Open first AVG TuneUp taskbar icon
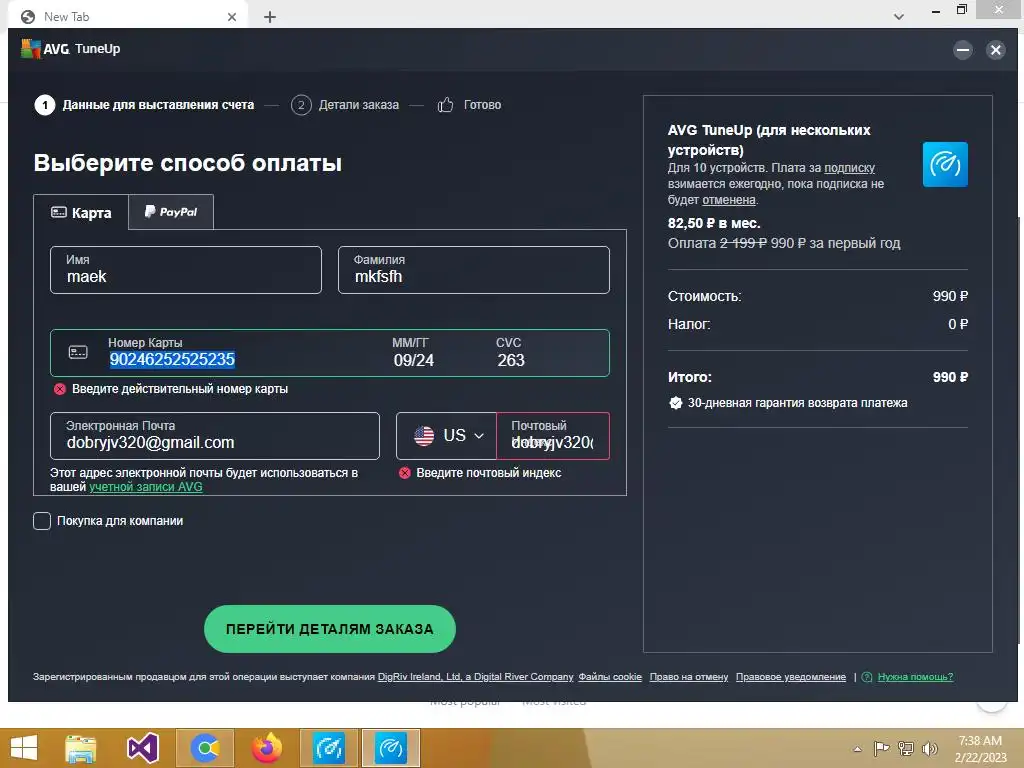Viewport: 1024px width, 768px height. click(x=329, y=748)
